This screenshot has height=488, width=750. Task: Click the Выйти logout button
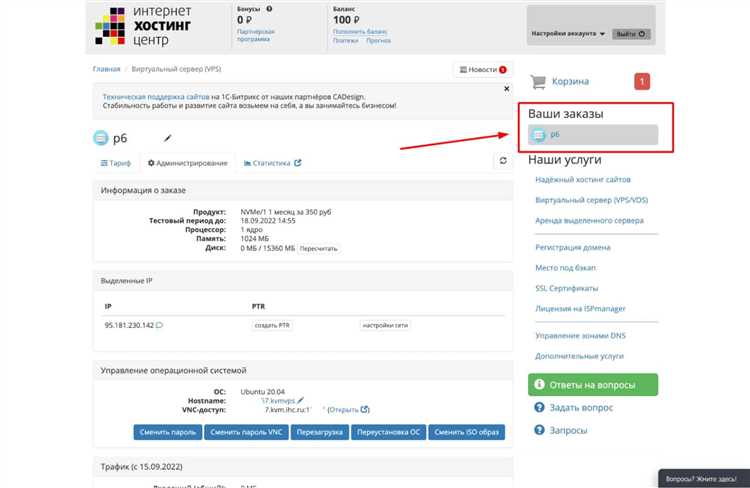pos(631,34)
